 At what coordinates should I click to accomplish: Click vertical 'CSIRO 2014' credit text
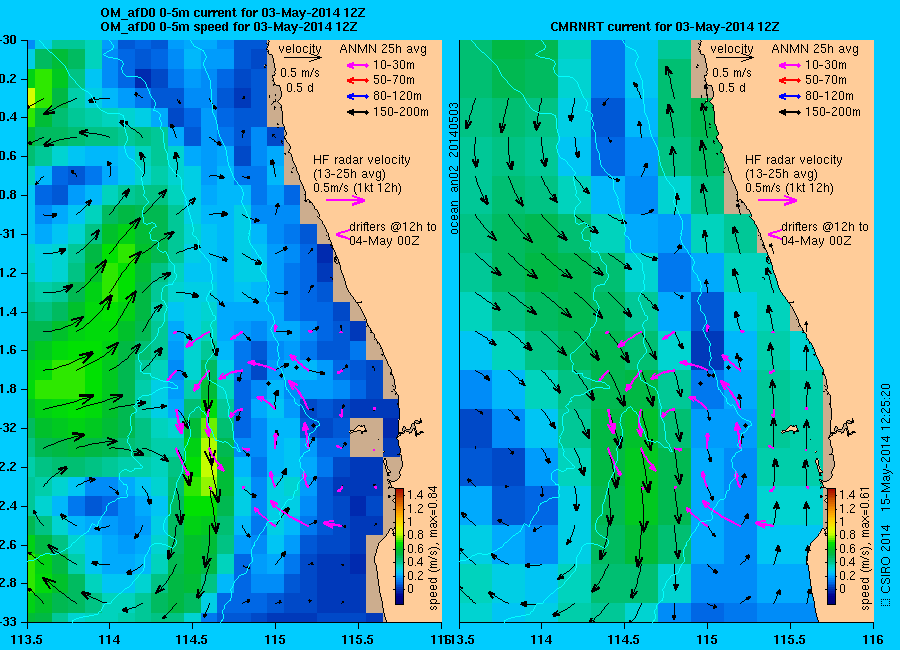tap(886, 560)
